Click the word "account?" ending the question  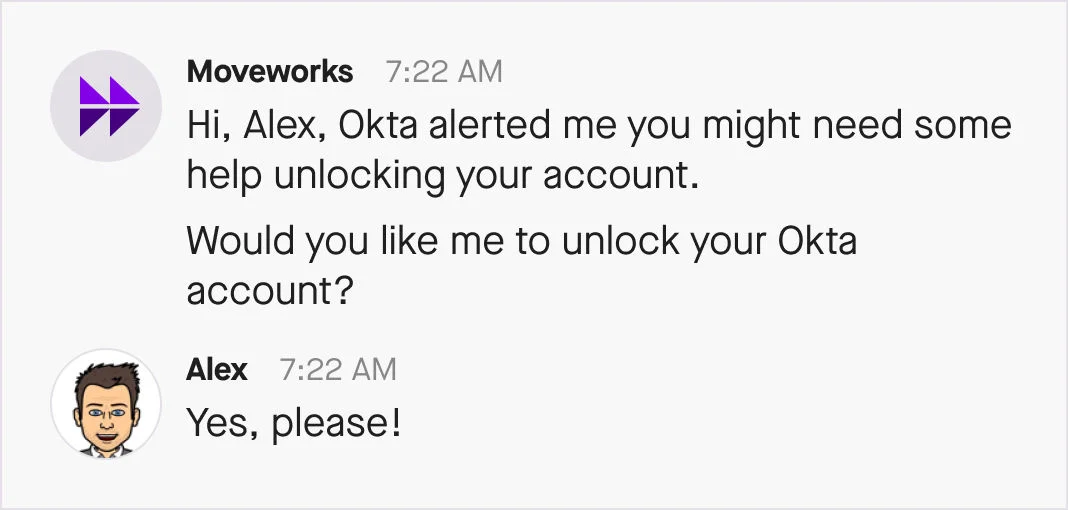tap(272, 292)
